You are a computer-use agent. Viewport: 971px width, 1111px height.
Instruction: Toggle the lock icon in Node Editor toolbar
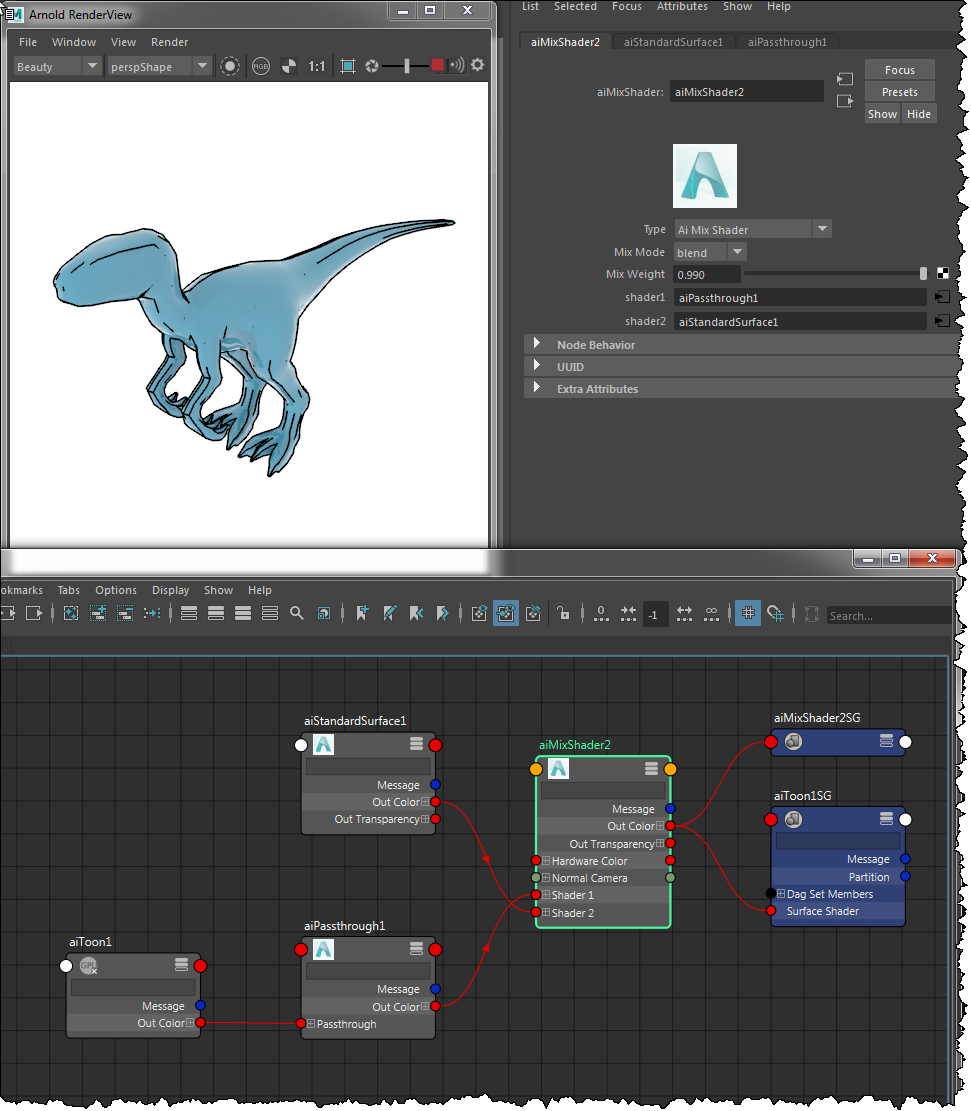565,614
